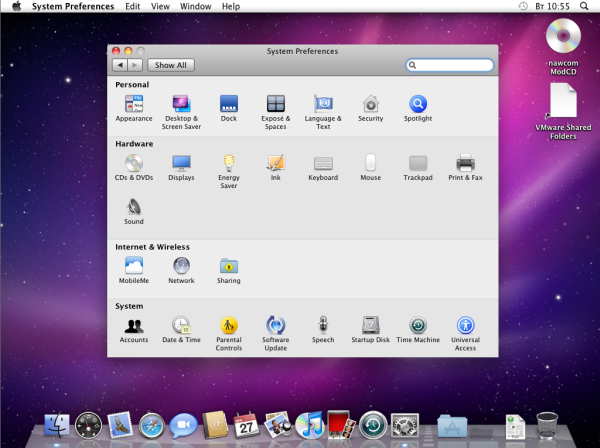Launch iTunes from the Dock
This screenshot has width=600, height=448.
[x=310, y=425]
